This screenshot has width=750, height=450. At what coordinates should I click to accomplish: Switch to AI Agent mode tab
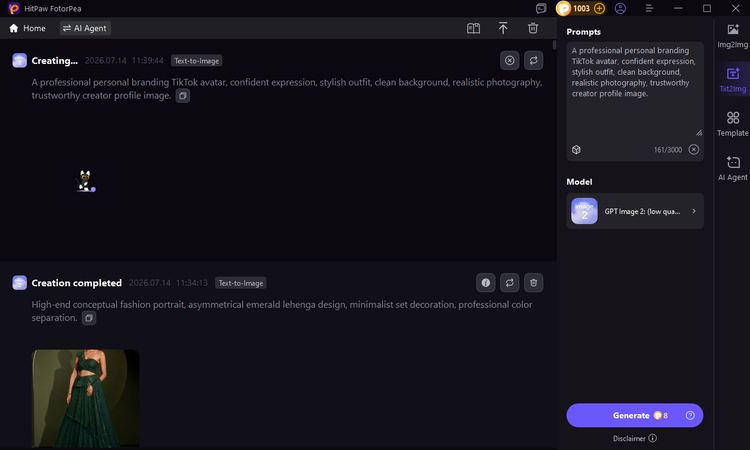[85, 28]
